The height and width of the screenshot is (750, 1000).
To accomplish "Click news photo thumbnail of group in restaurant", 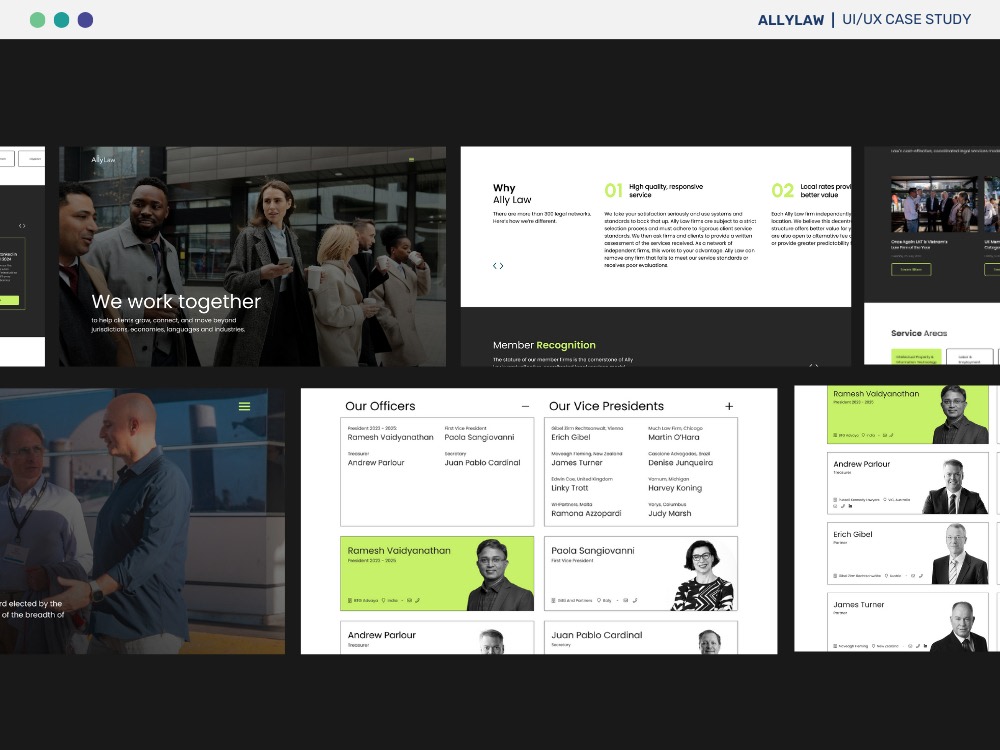I will pyautogui.click(x=934, y=205).
